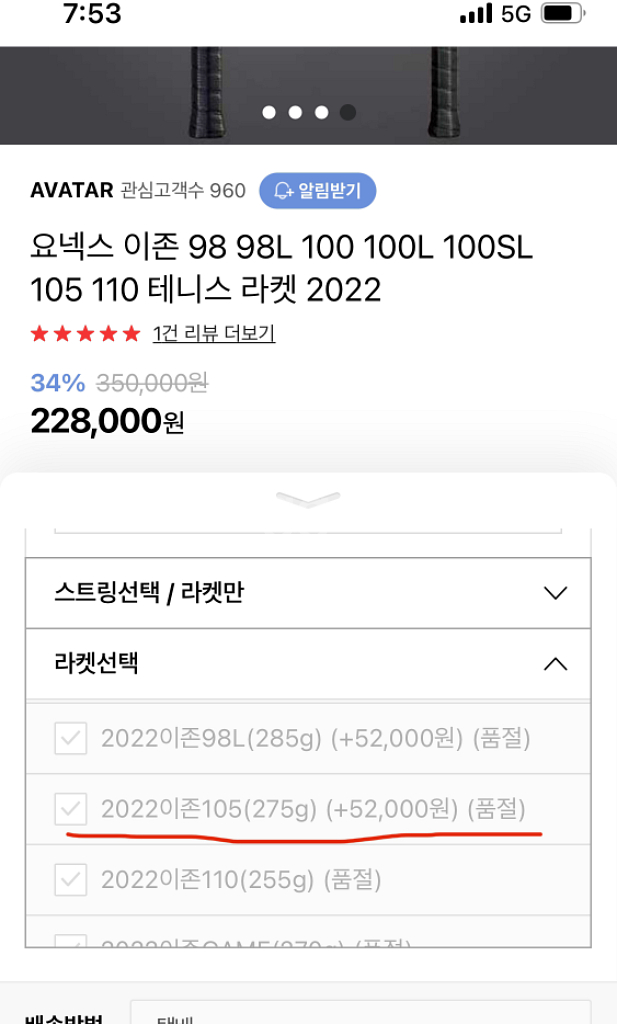Check the underlined 2022이존105(275g) option checkbox

(69, 810)
